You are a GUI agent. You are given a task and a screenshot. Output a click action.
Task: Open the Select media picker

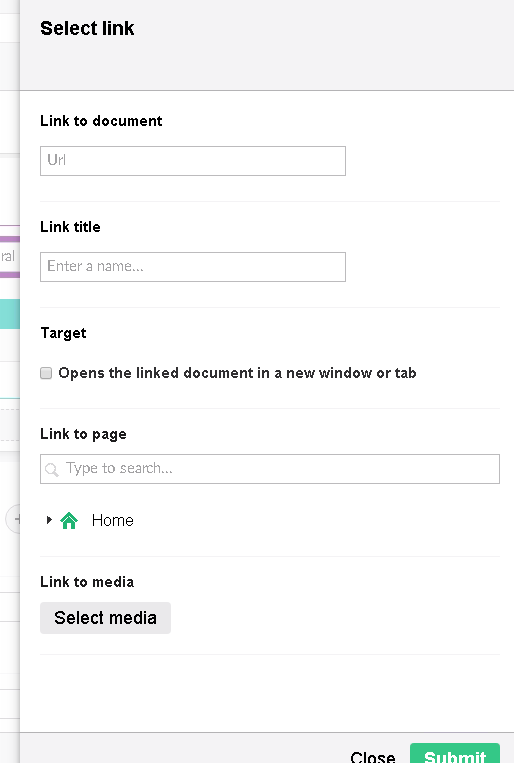105,618
